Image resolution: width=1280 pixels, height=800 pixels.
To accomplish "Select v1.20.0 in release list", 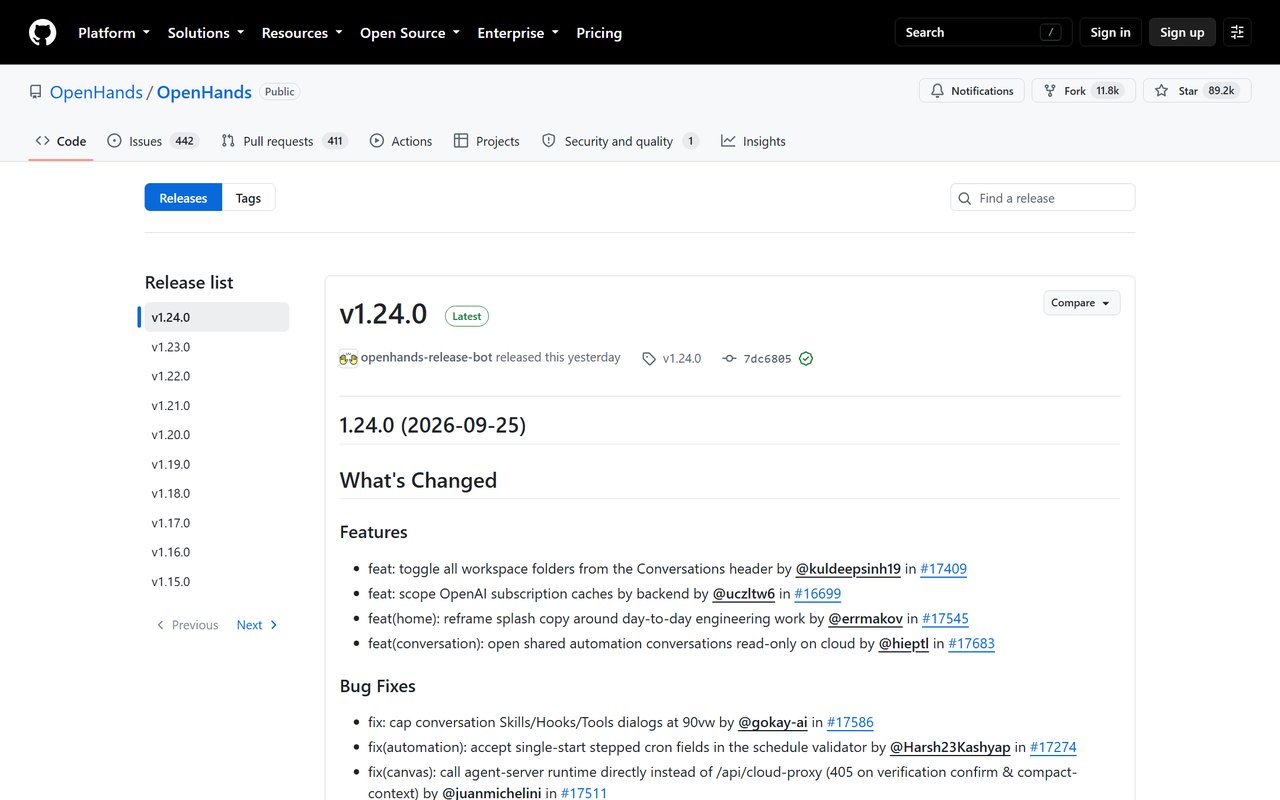I will (217, 435).
